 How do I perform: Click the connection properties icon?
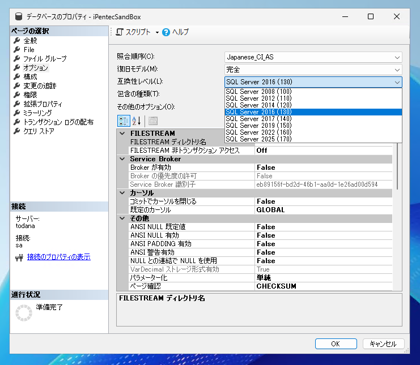(x=19, y=258)
